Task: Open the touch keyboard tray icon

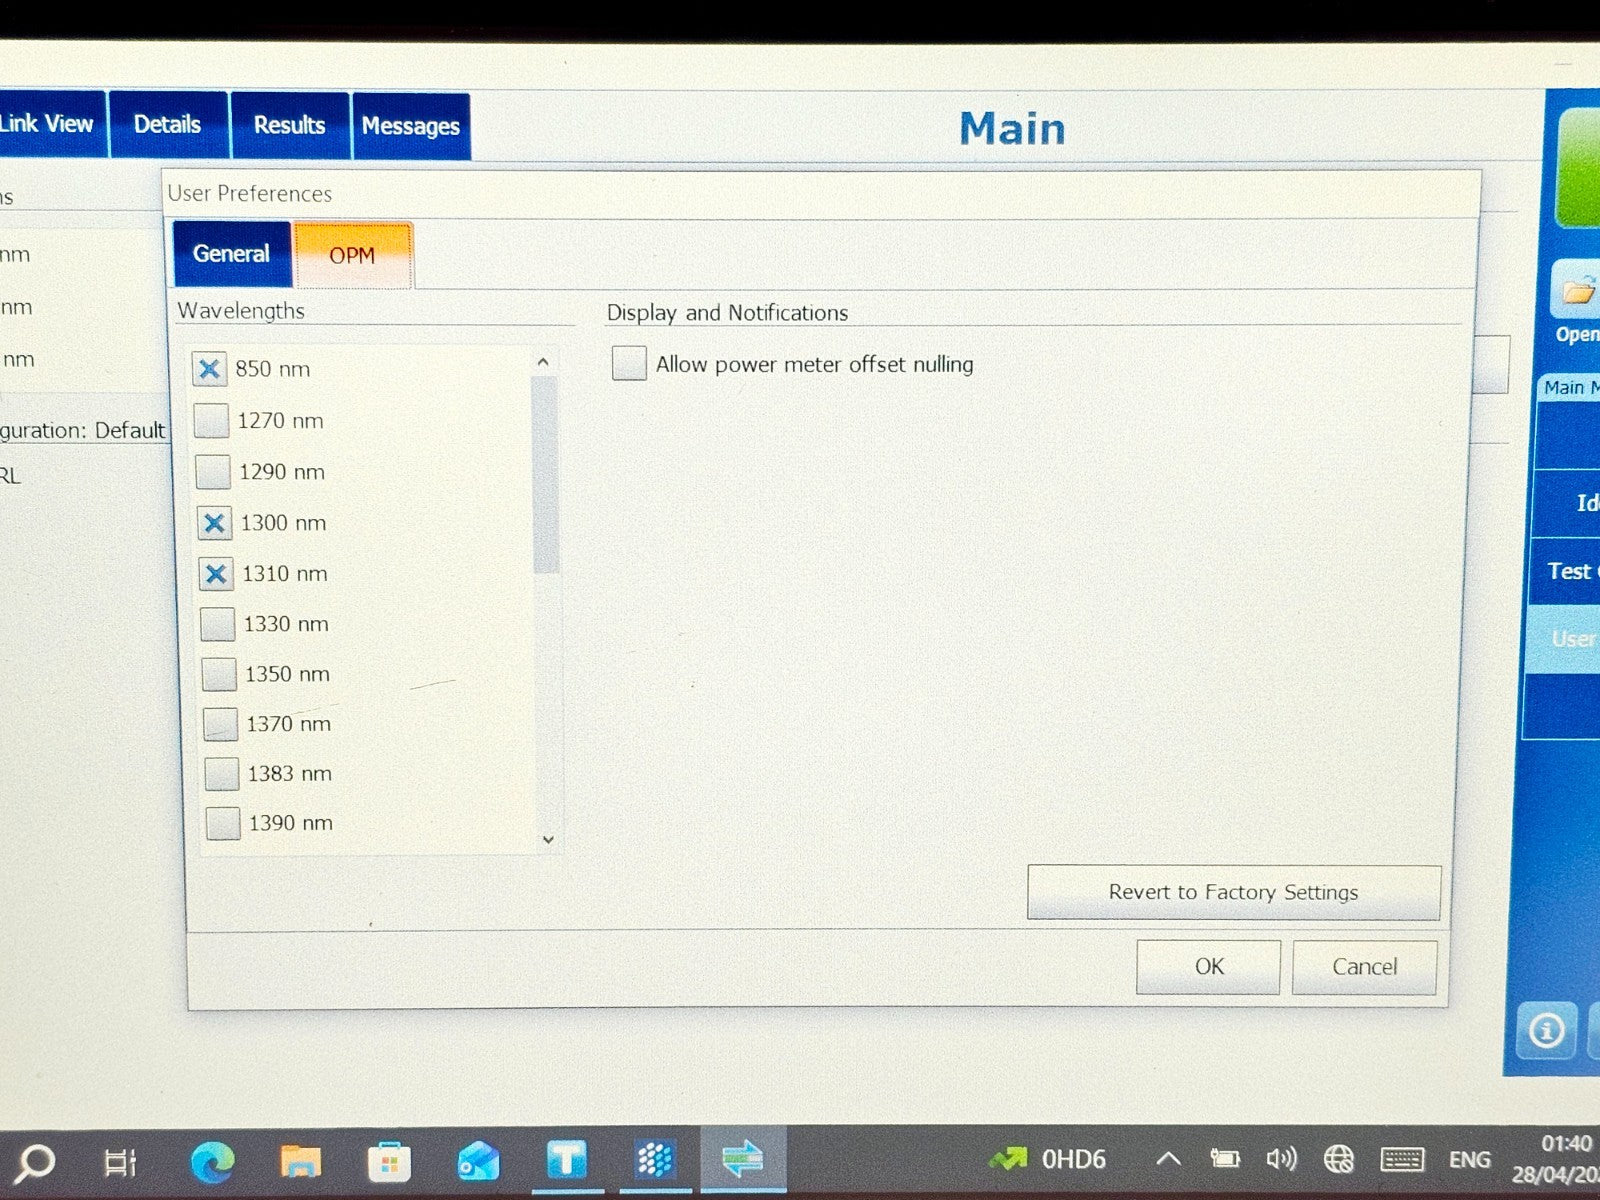Action: tap(1402, 1159)
